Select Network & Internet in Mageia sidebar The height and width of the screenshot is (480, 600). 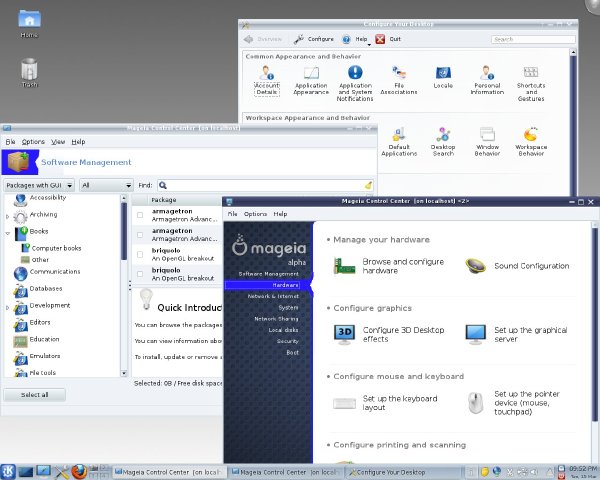coord(273,296)
